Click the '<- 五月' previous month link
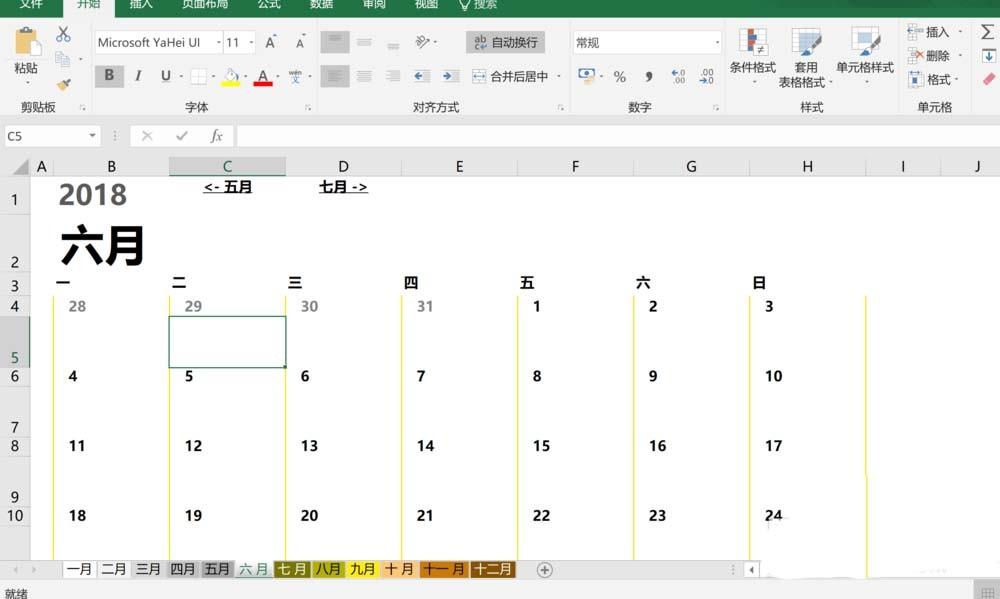 [227, 187]
